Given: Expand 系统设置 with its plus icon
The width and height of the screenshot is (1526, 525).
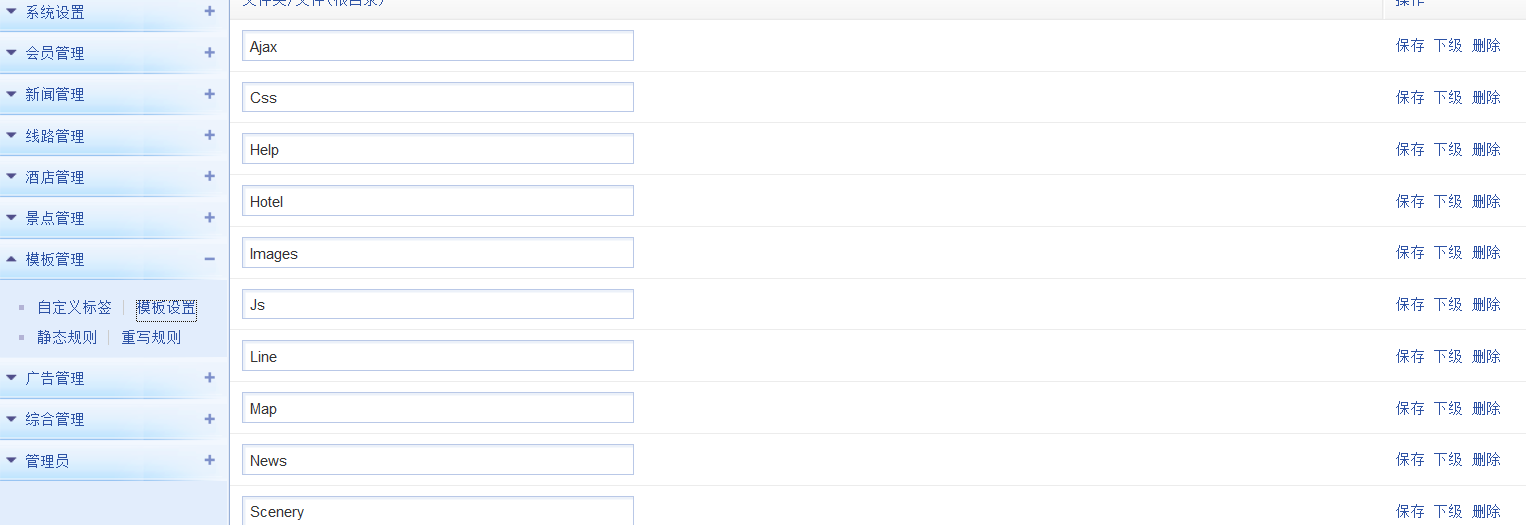Looking at the screenshot, I should pyautogui.click(x=209, y=12).
